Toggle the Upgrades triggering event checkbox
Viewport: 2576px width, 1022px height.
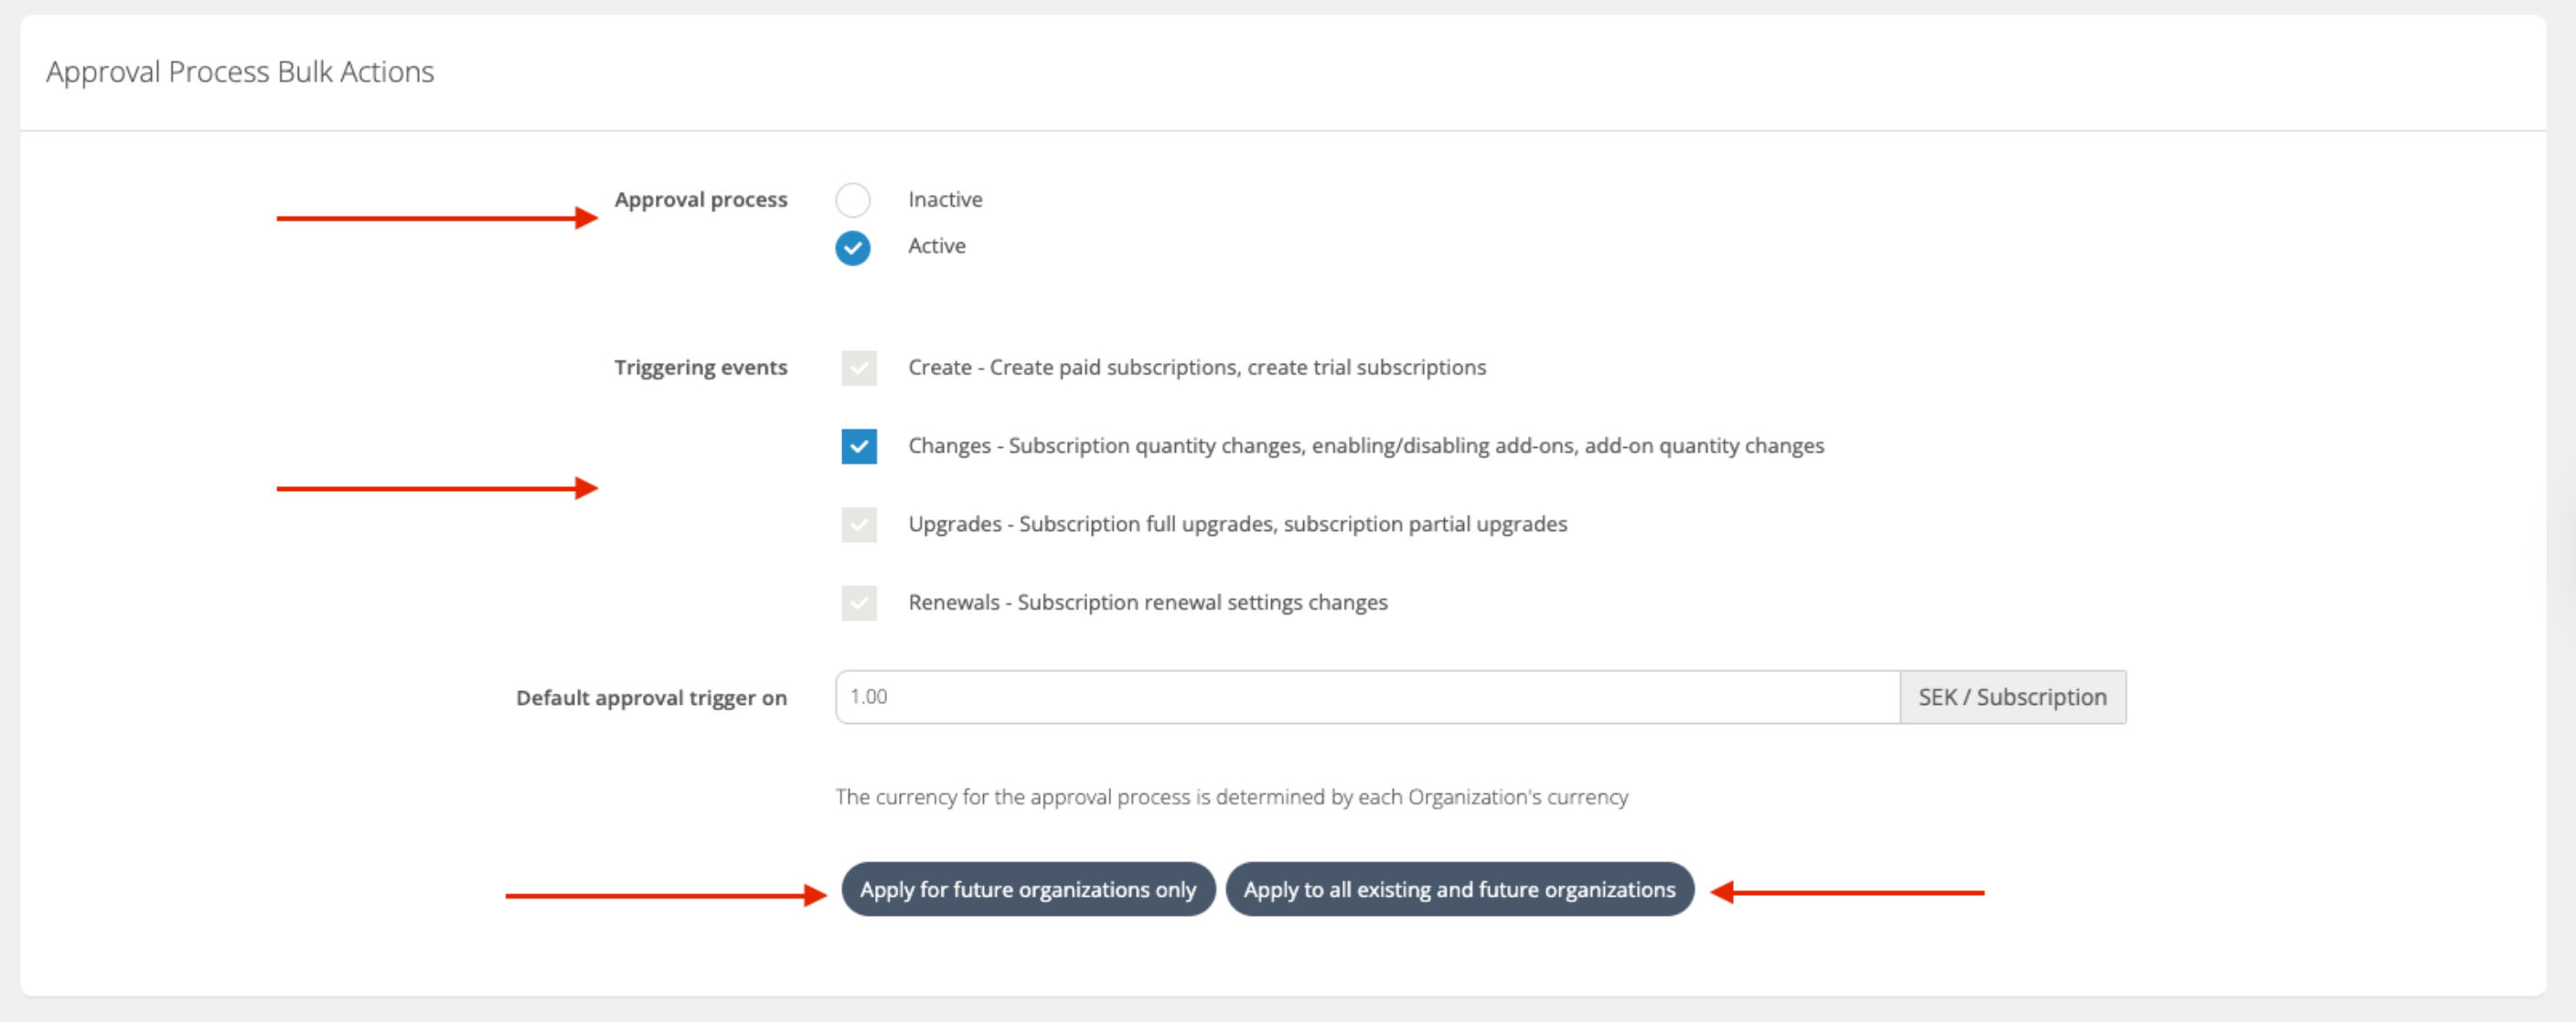tap(858, 524)
